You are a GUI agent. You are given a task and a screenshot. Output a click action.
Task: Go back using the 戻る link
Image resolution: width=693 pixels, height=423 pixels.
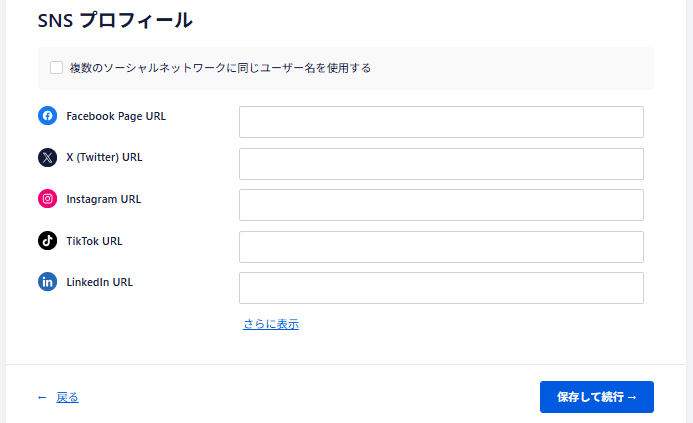coord(67,397)
